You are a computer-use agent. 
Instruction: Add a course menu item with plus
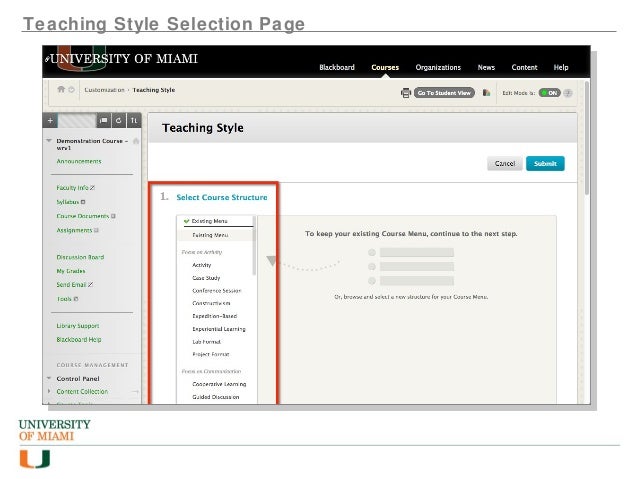tap(50, 120)
